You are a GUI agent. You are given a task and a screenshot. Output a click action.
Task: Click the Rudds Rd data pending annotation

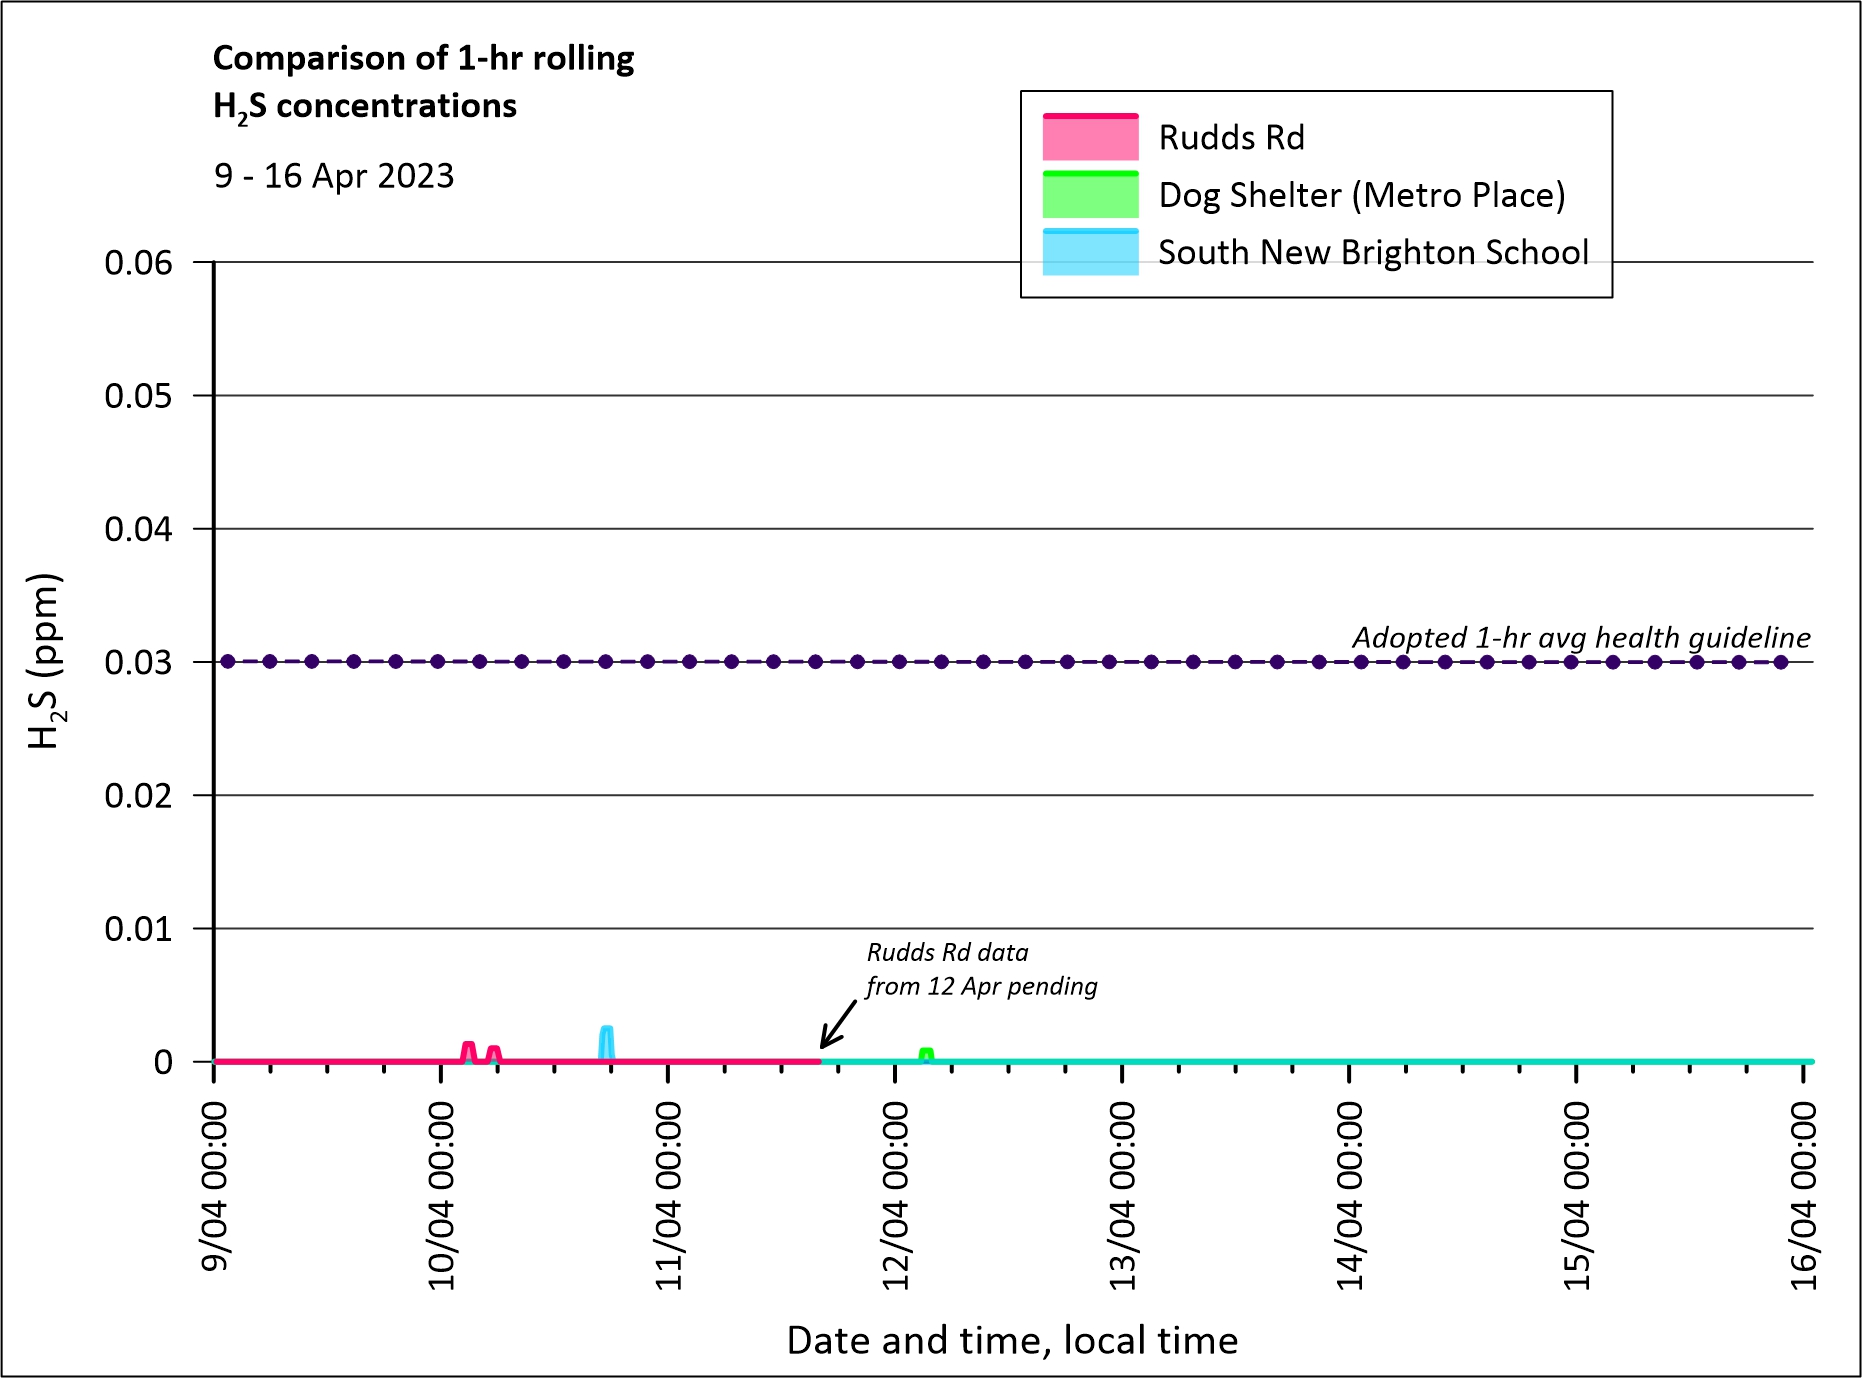981,969
